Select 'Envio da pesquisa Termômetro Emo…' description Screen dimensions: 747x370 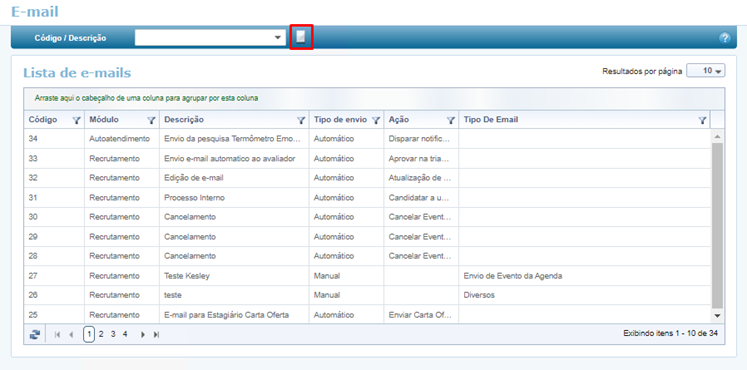click(x=232, y=139)
